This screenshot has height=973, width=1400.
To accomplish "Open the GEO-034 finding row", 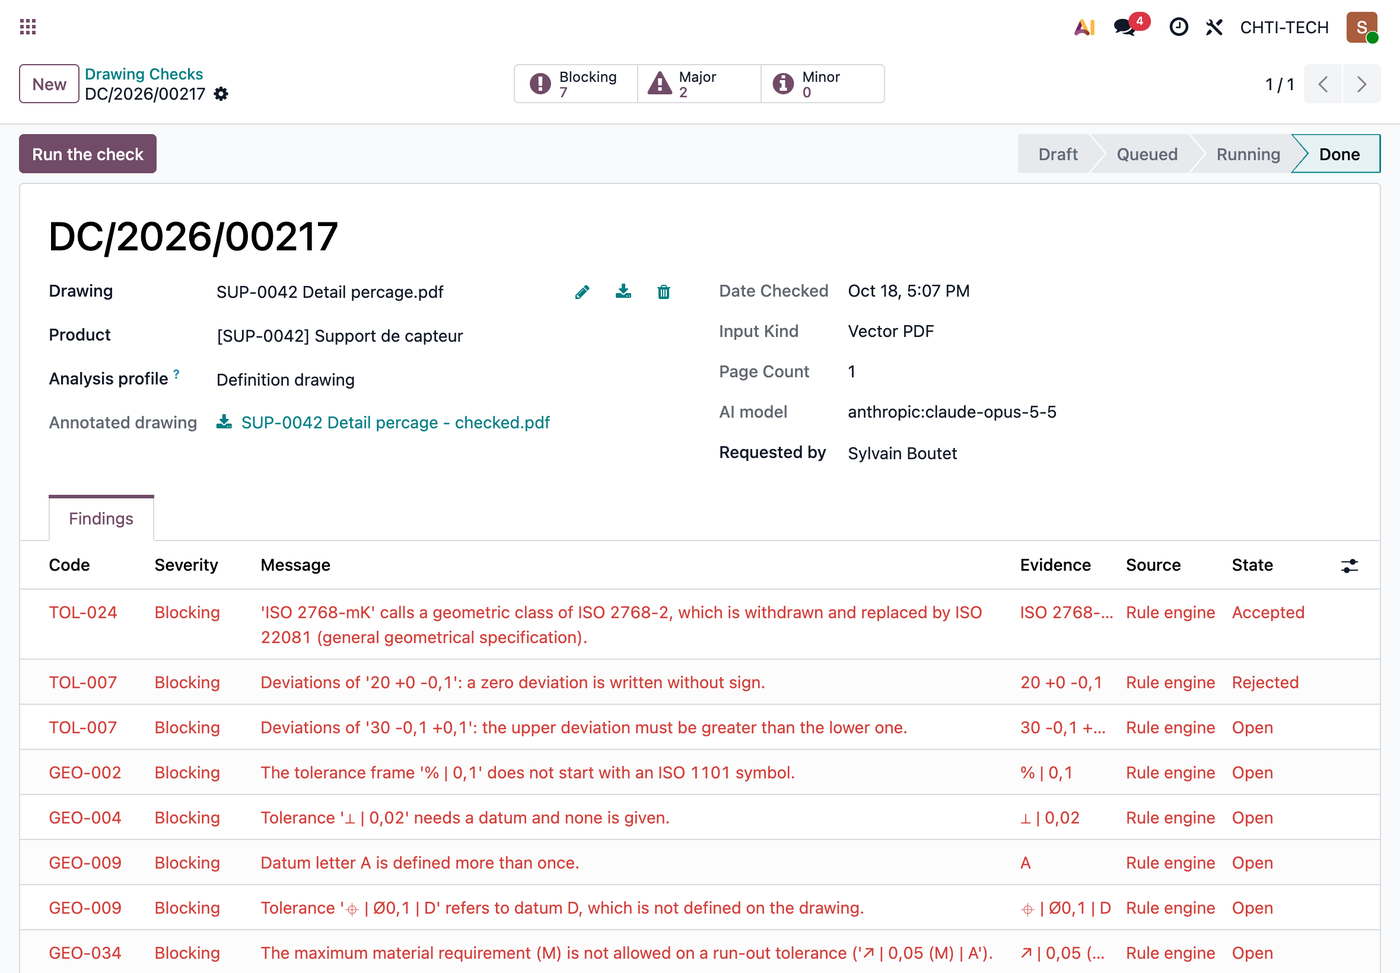I will click(x=700, y=953).
